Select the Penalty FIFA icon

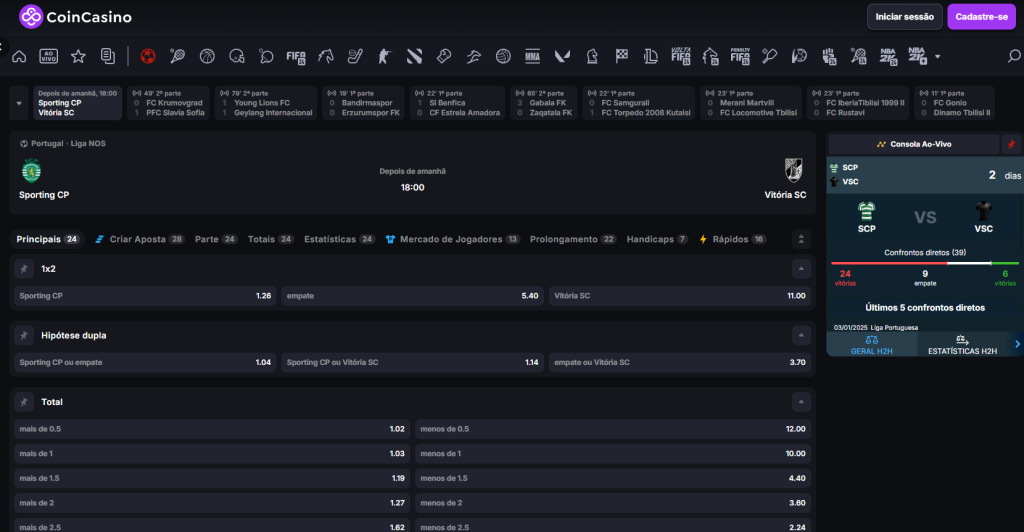[x=740, y=56]
